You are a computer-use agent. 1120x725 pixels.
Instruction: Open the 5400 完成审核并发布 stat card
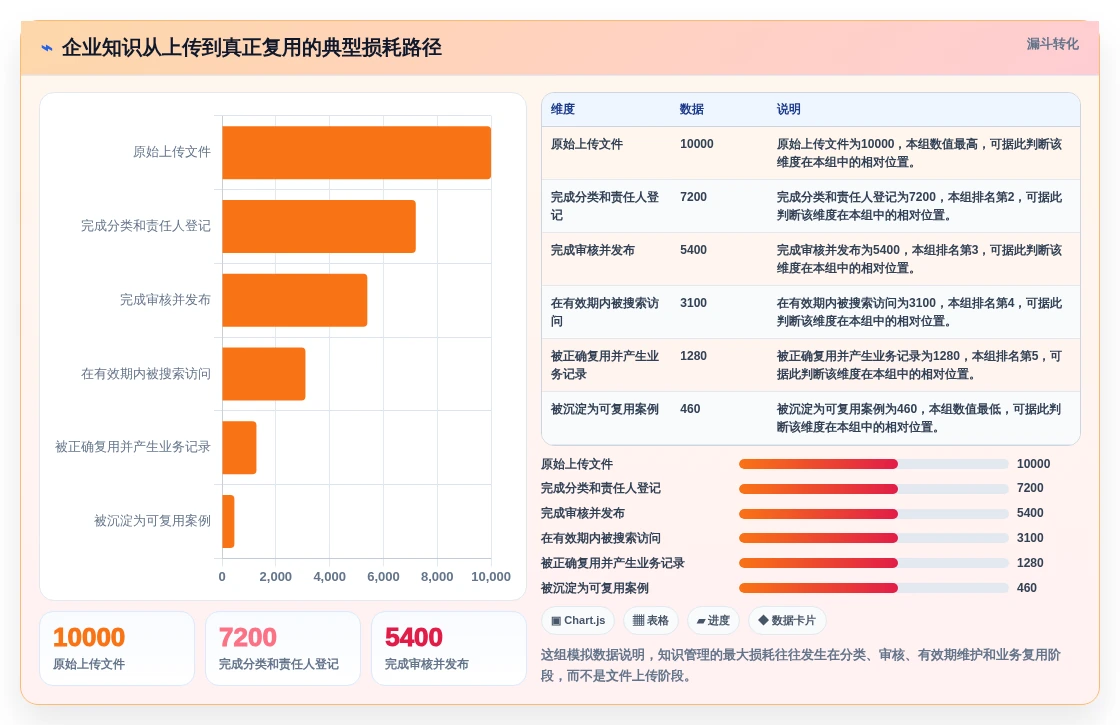point(449,649)
